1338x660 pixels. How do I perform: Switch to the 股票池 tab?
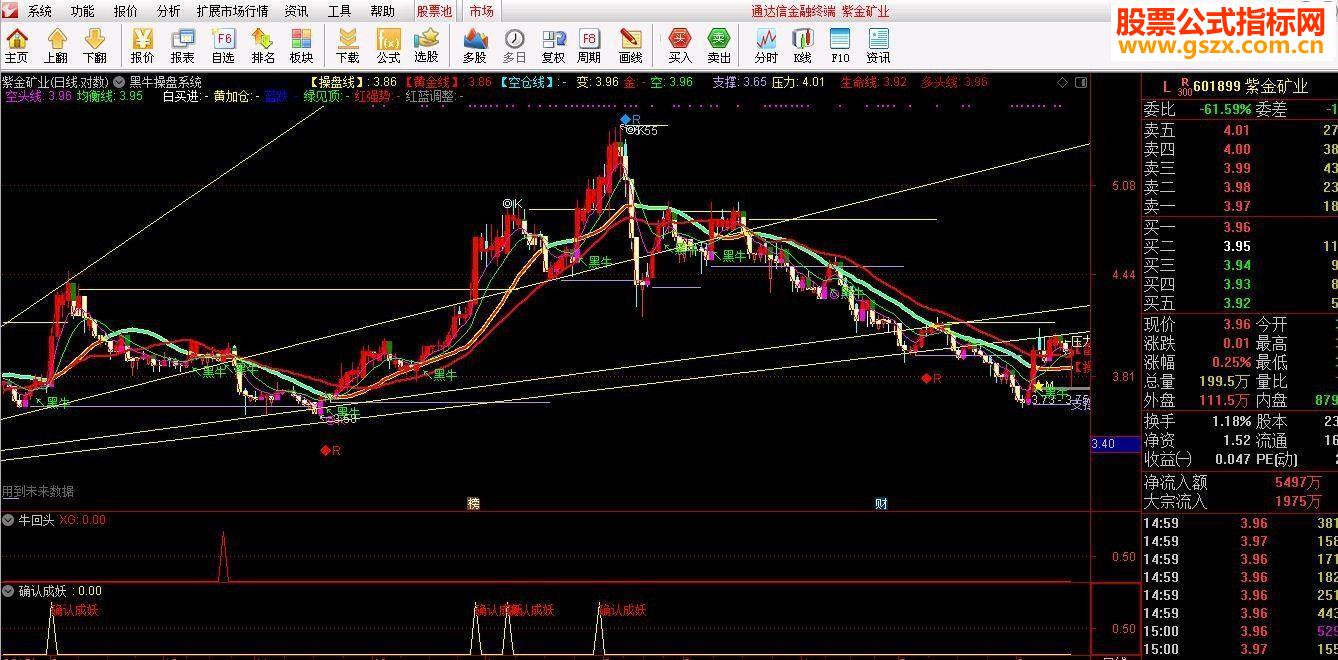tap(435, 11)
